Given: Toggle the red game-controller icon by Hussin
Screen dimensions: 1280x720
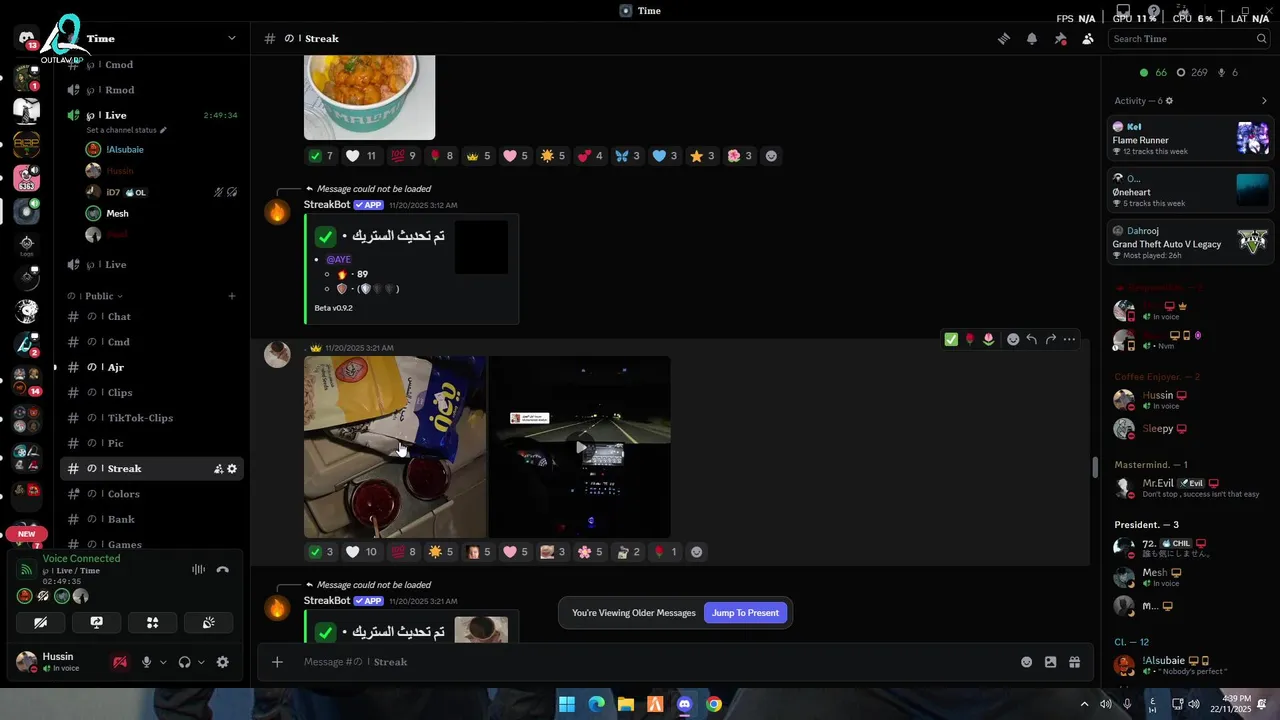Looking at the screenshot, I should pyautogui.click(x=120, y=662).
